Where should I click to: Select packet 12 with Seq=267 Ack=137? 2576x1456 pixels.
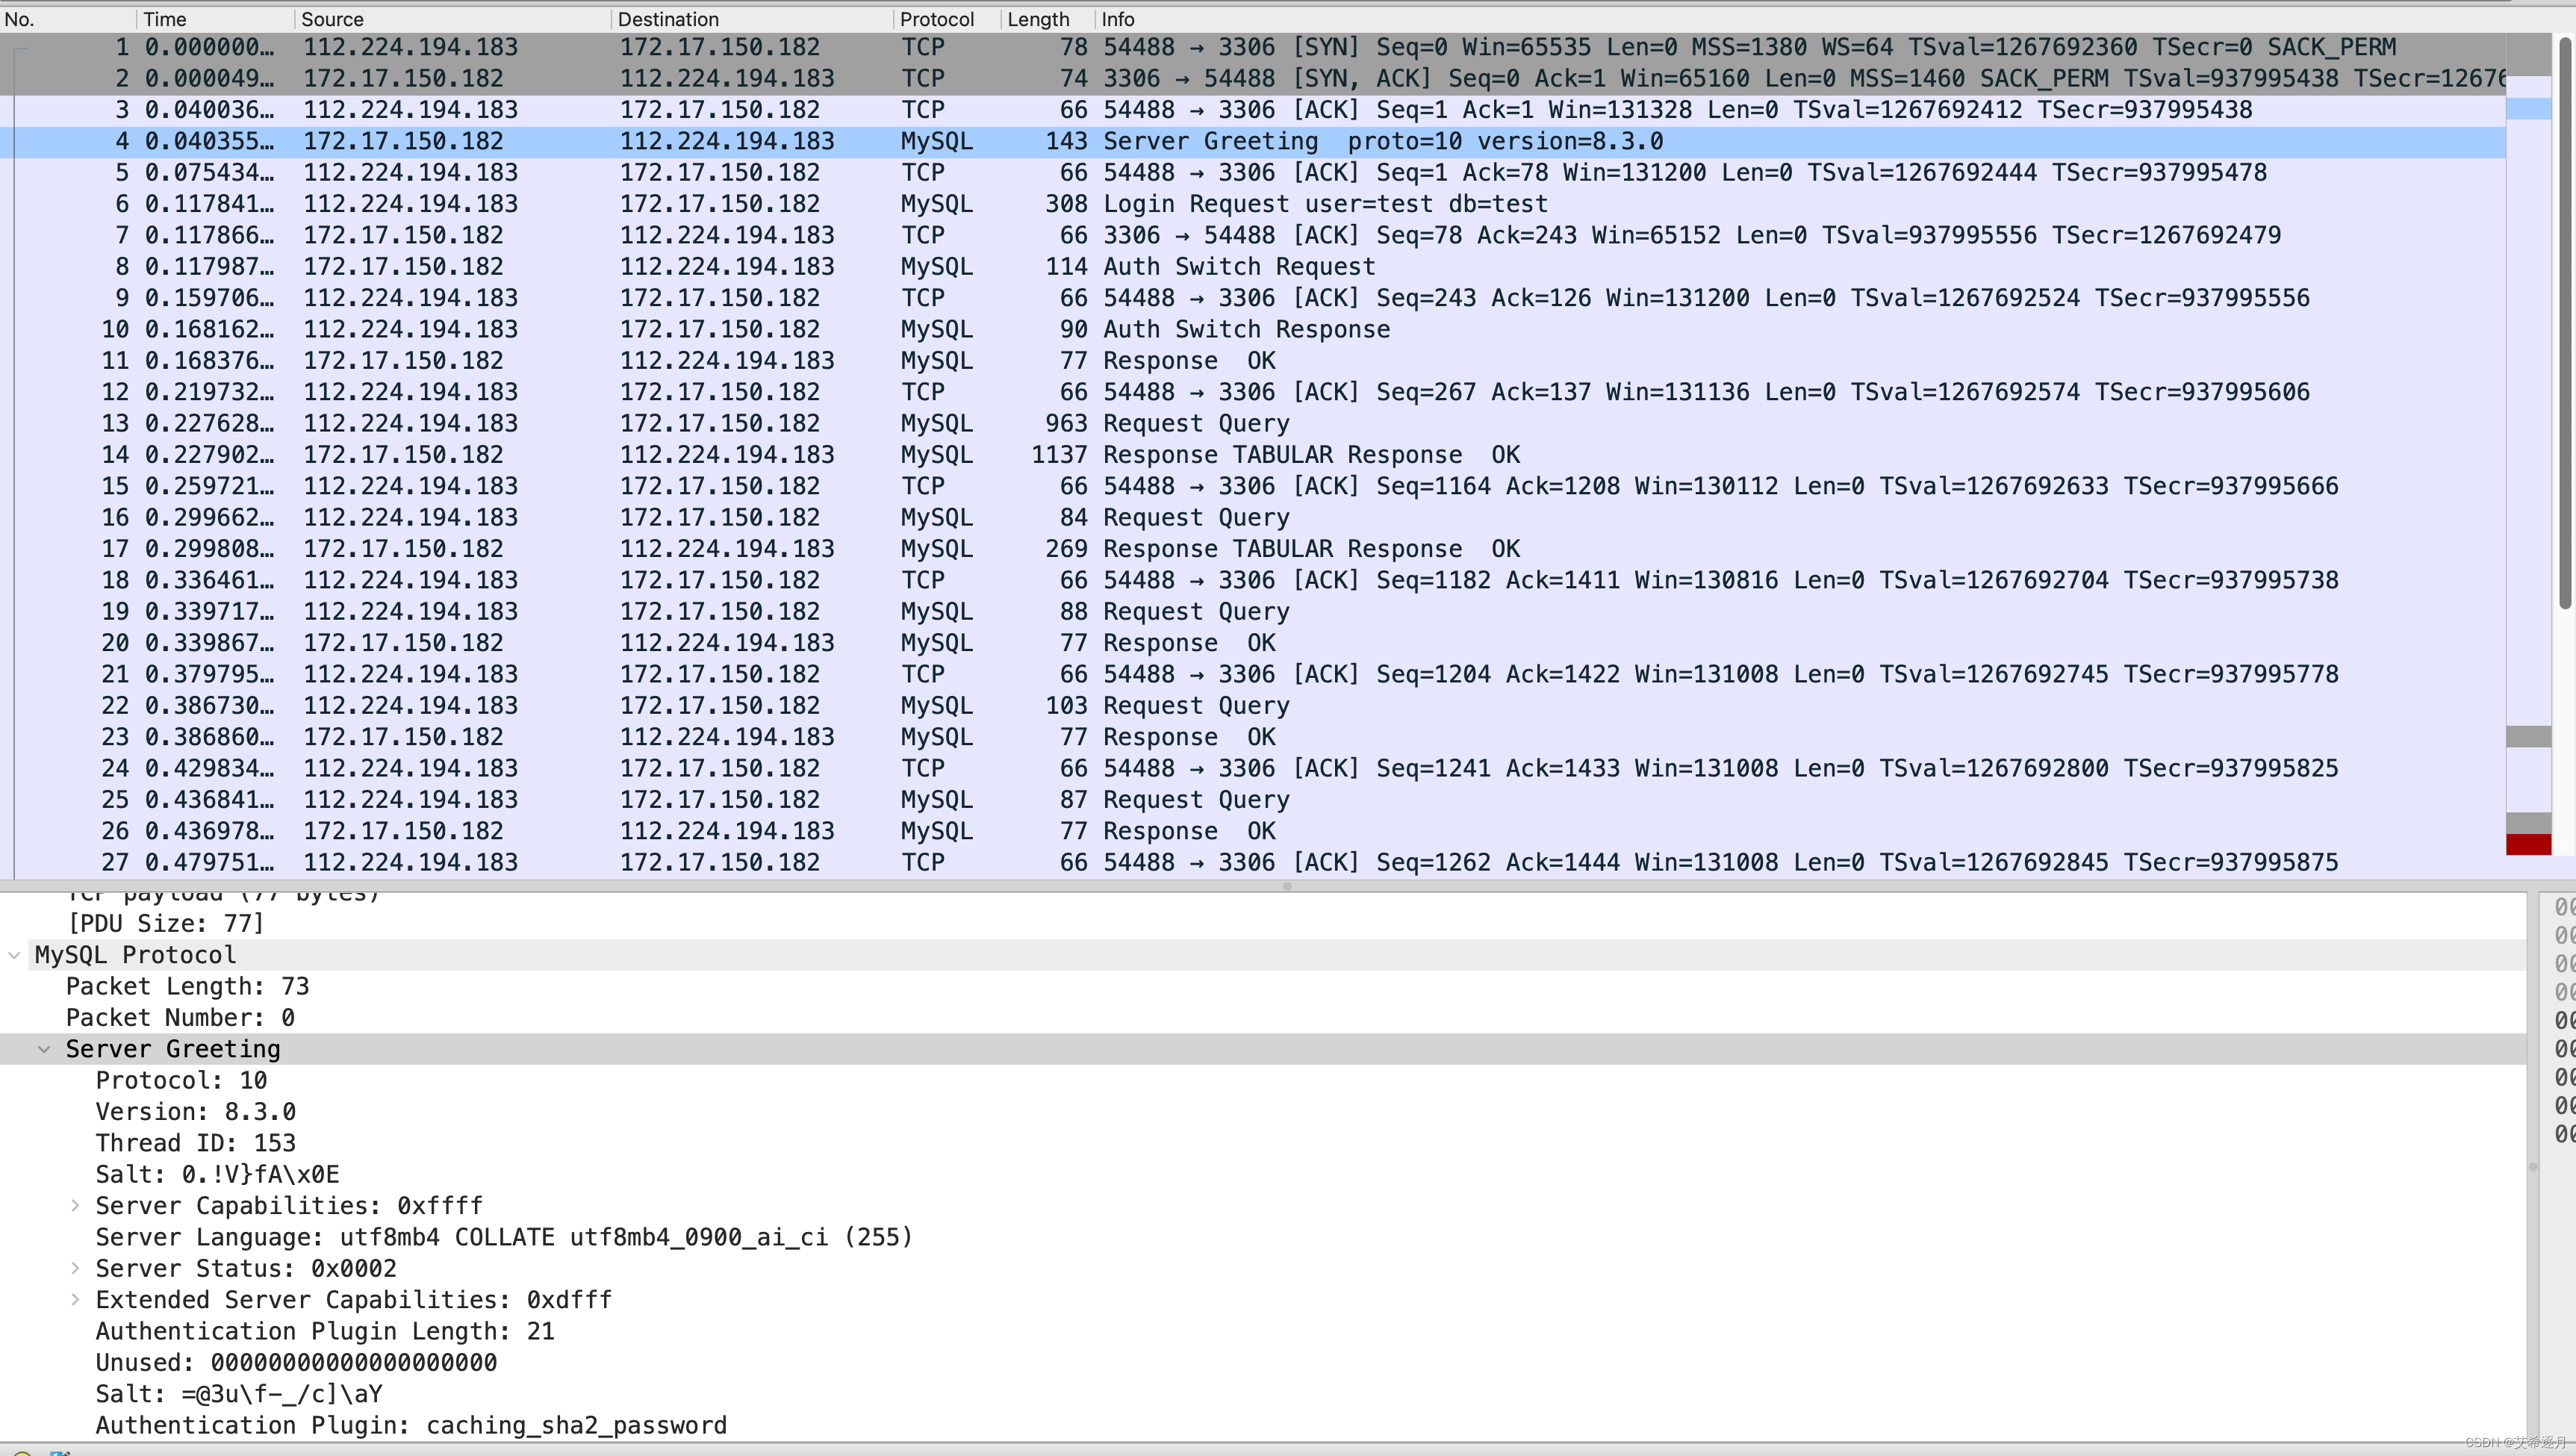pyautogui.click(x=1253, y=392)
